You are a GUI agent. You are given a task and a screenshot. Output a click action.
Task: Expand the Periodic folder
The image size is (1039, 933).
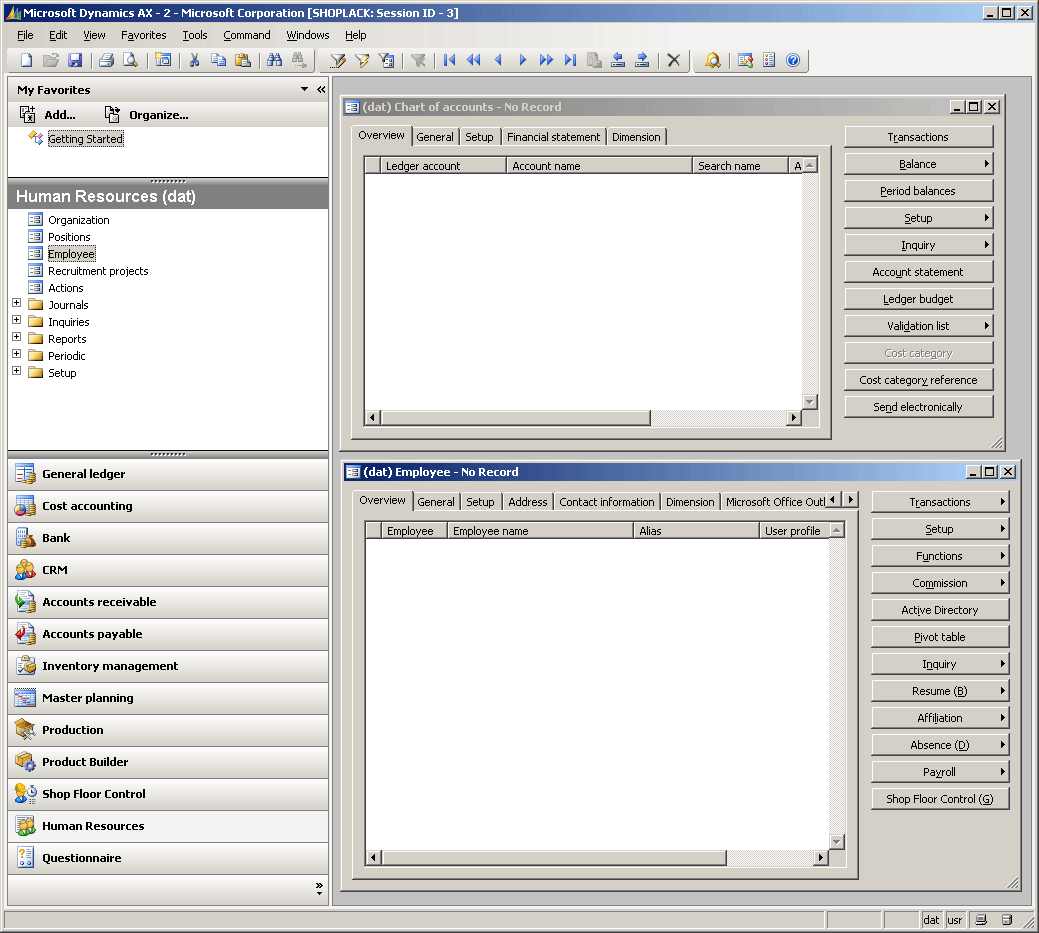click(17, 354)
